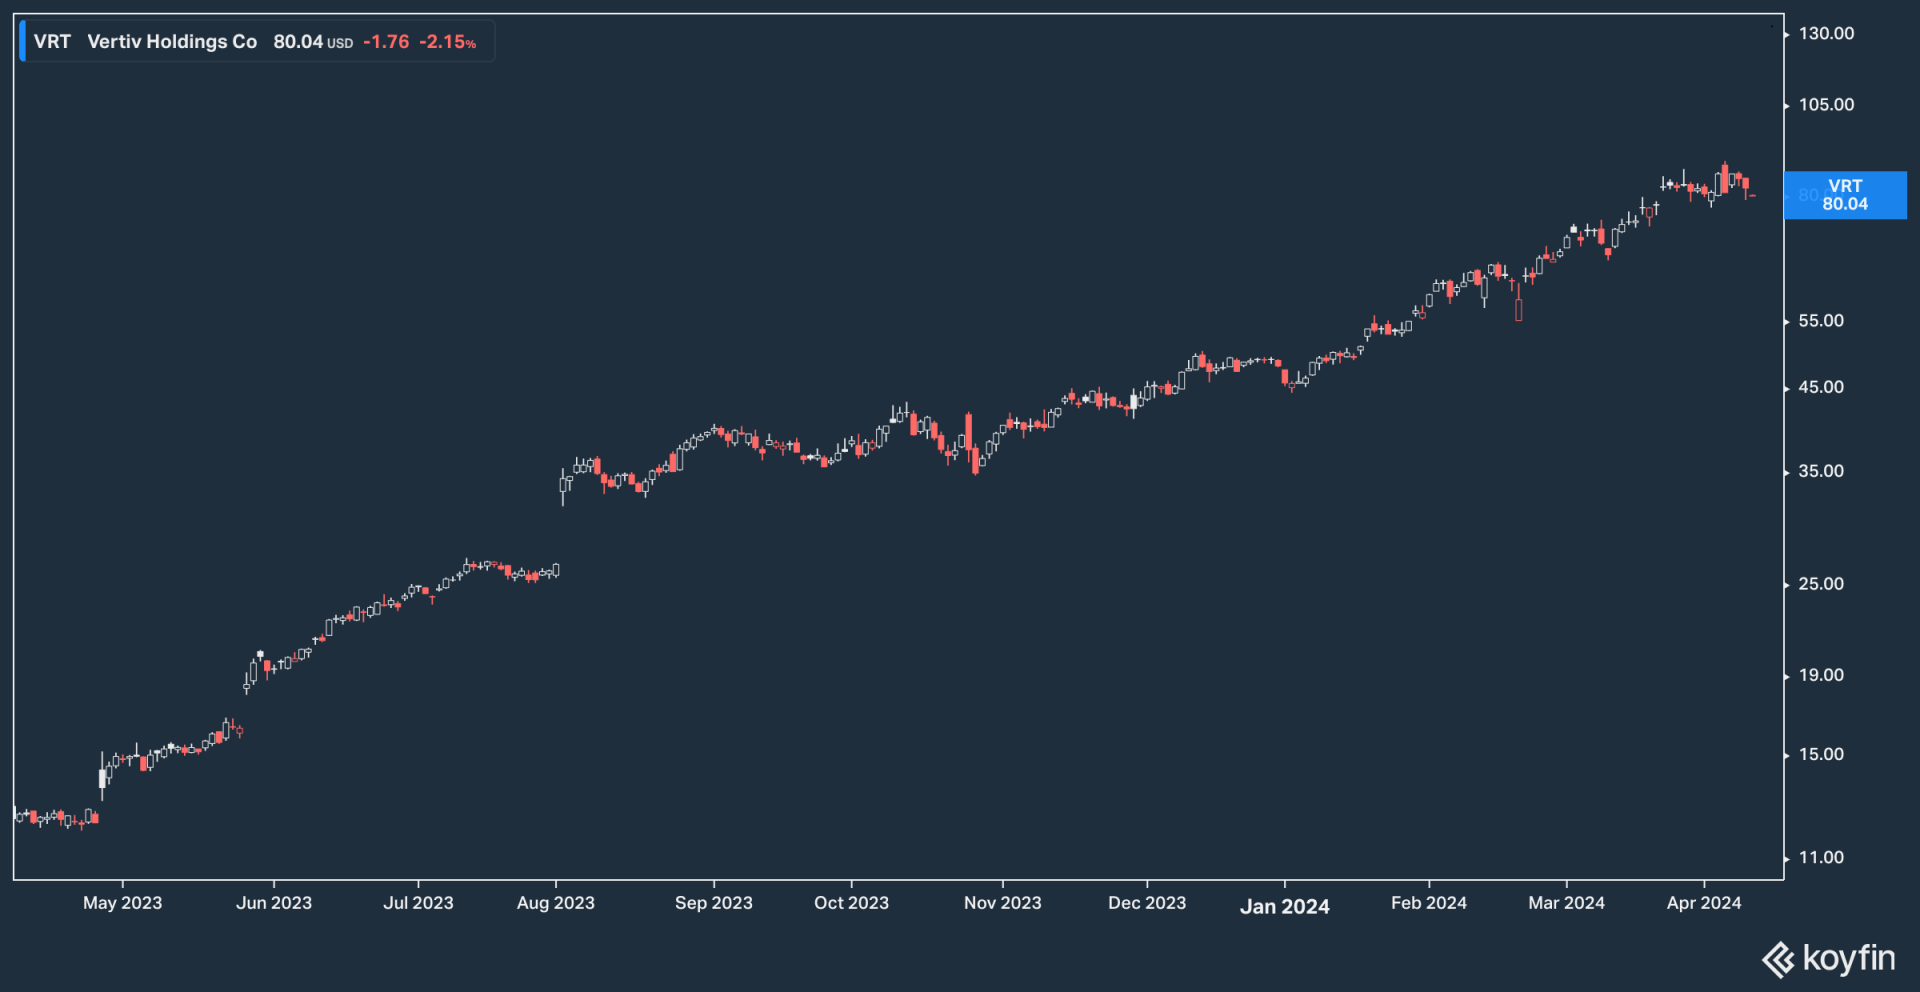
Task: Click the -2.15% change value in the legend
Action: click(447, 42)
